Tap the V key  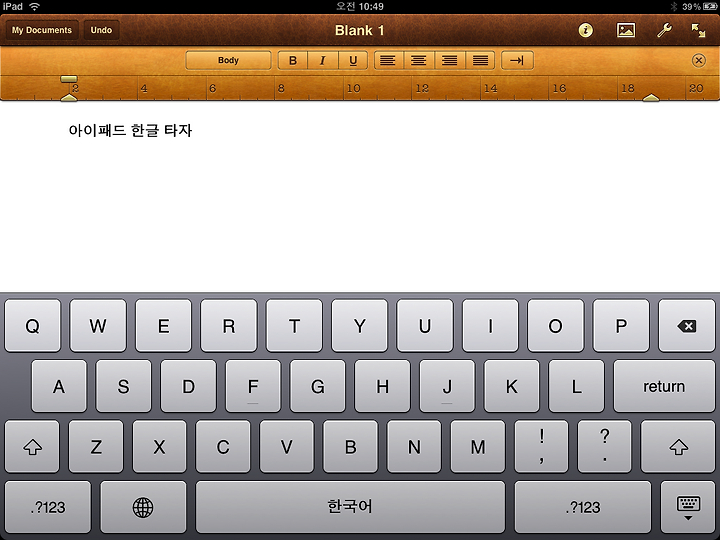pyautogui.click(x=287, y=446)
